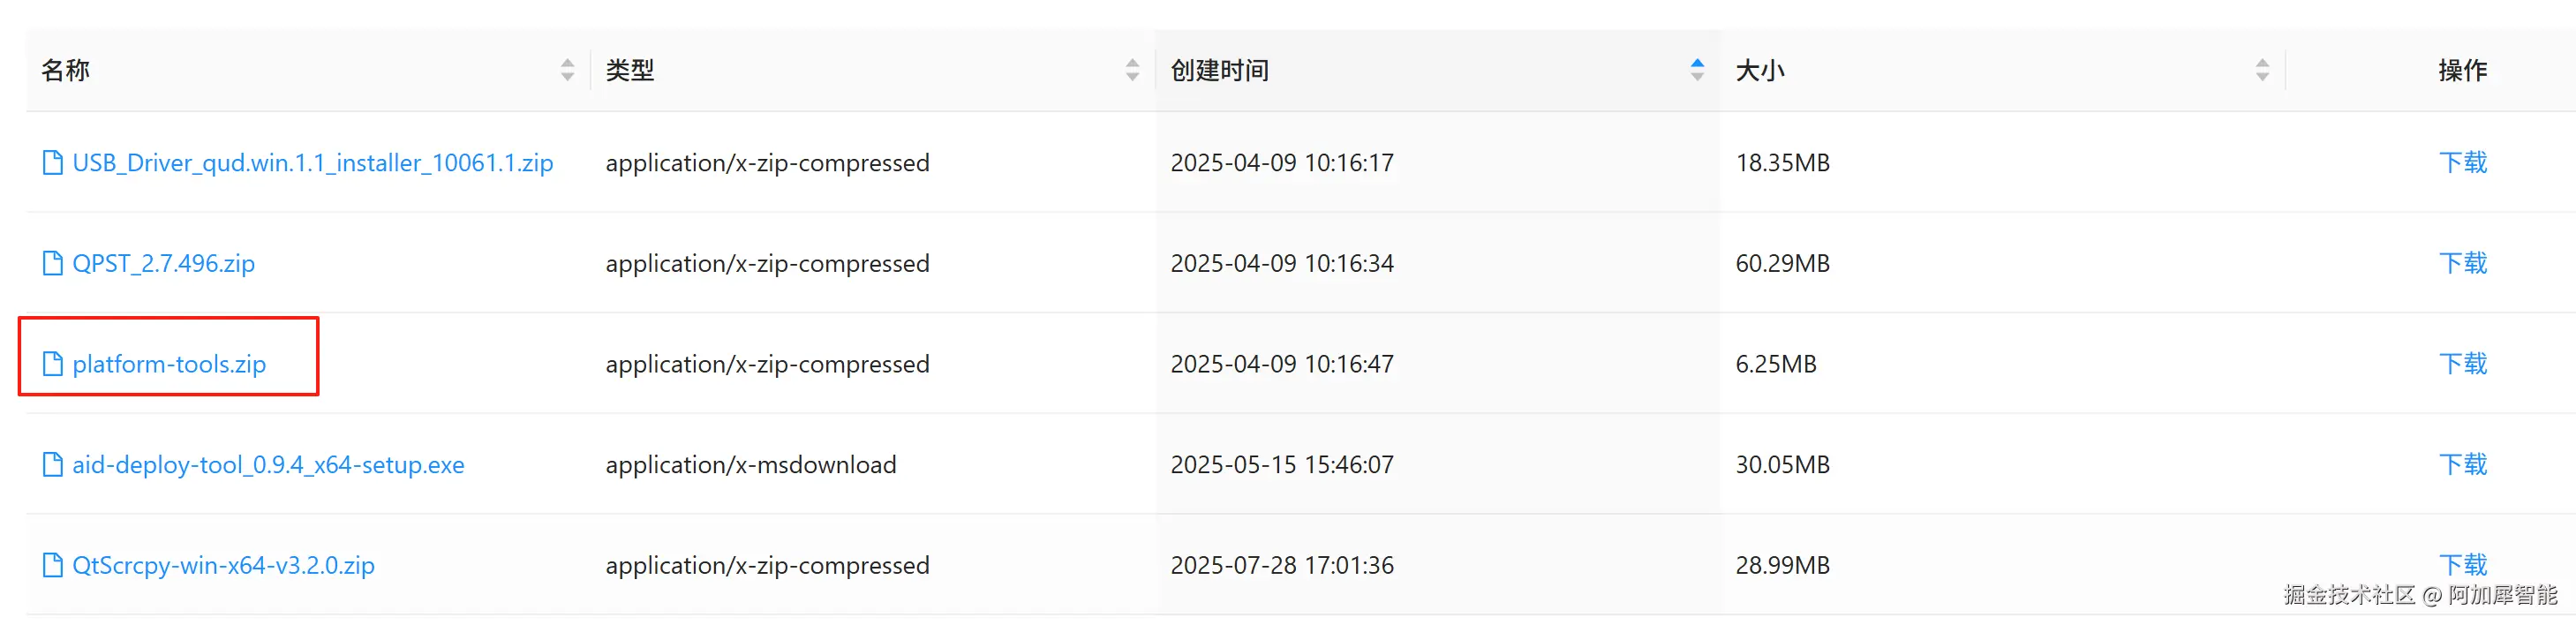The width and height of the screenshot is (2576, 625).
Task: Click 下载 for the aid-deploy-tool exe
Action: tap(2462, 464)
